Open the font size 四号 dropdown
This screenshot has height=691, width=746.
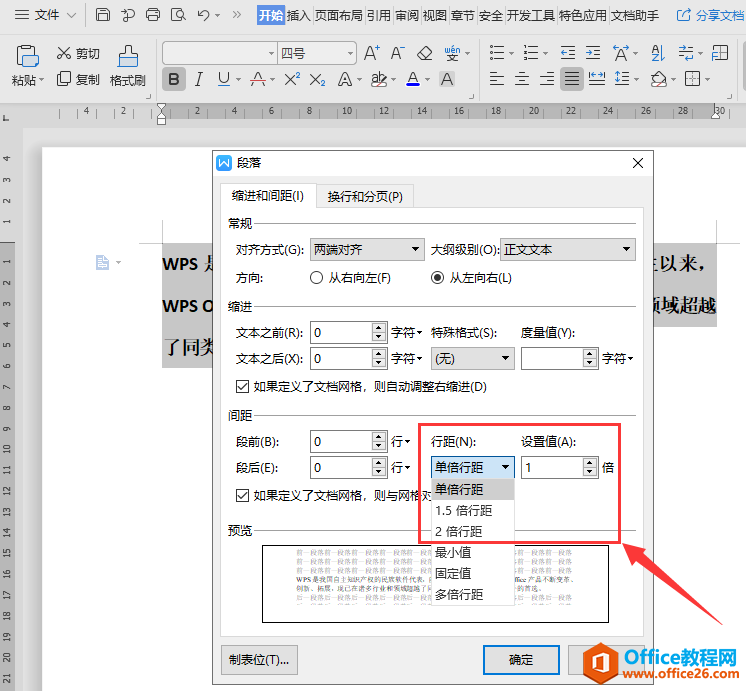click(x=350, y=53)
